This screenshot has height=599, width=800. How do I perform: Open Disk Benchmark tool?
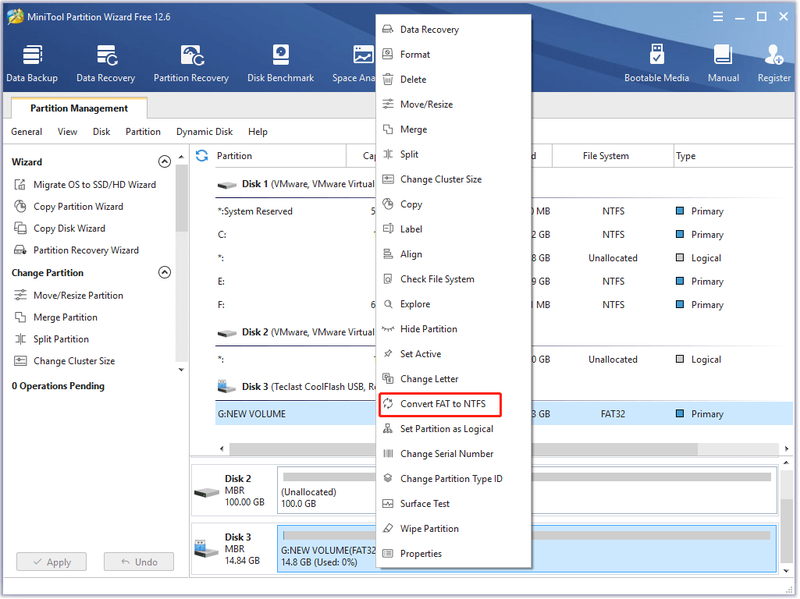pos(281,63)
